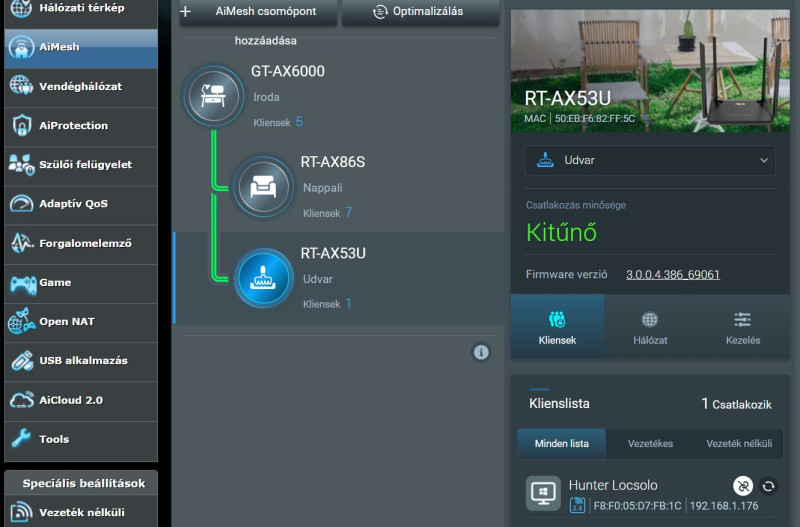Click the Open NAT globe gamepad icon

pos(21,321)
